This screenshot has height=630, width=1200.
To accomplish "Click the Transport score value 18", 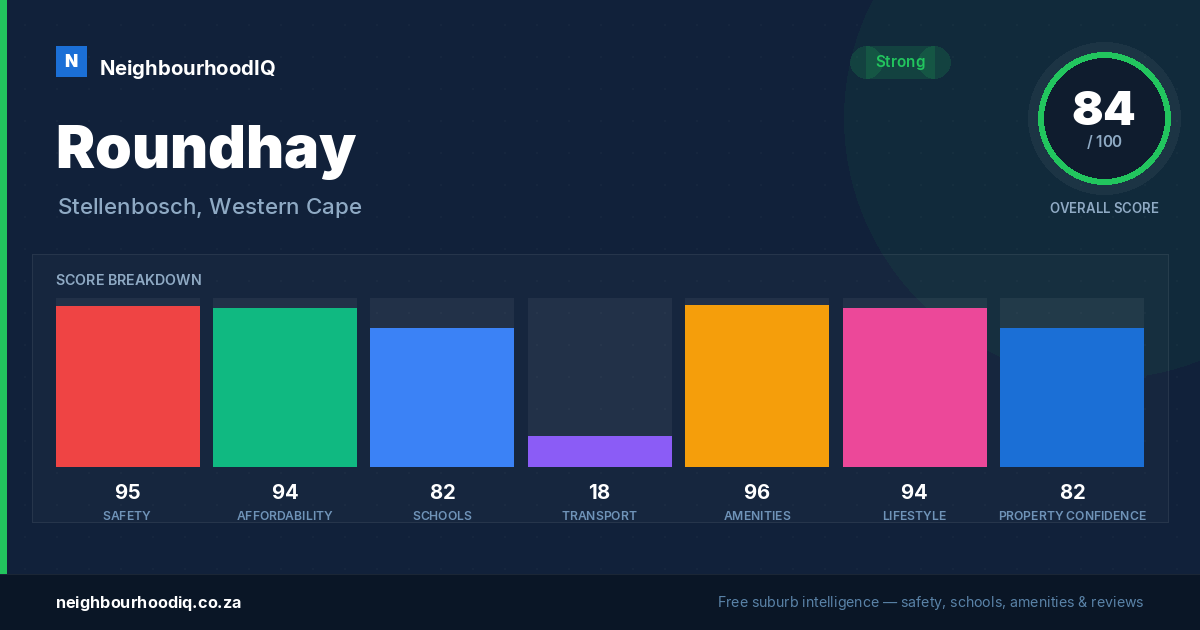I will pos(600,492).
